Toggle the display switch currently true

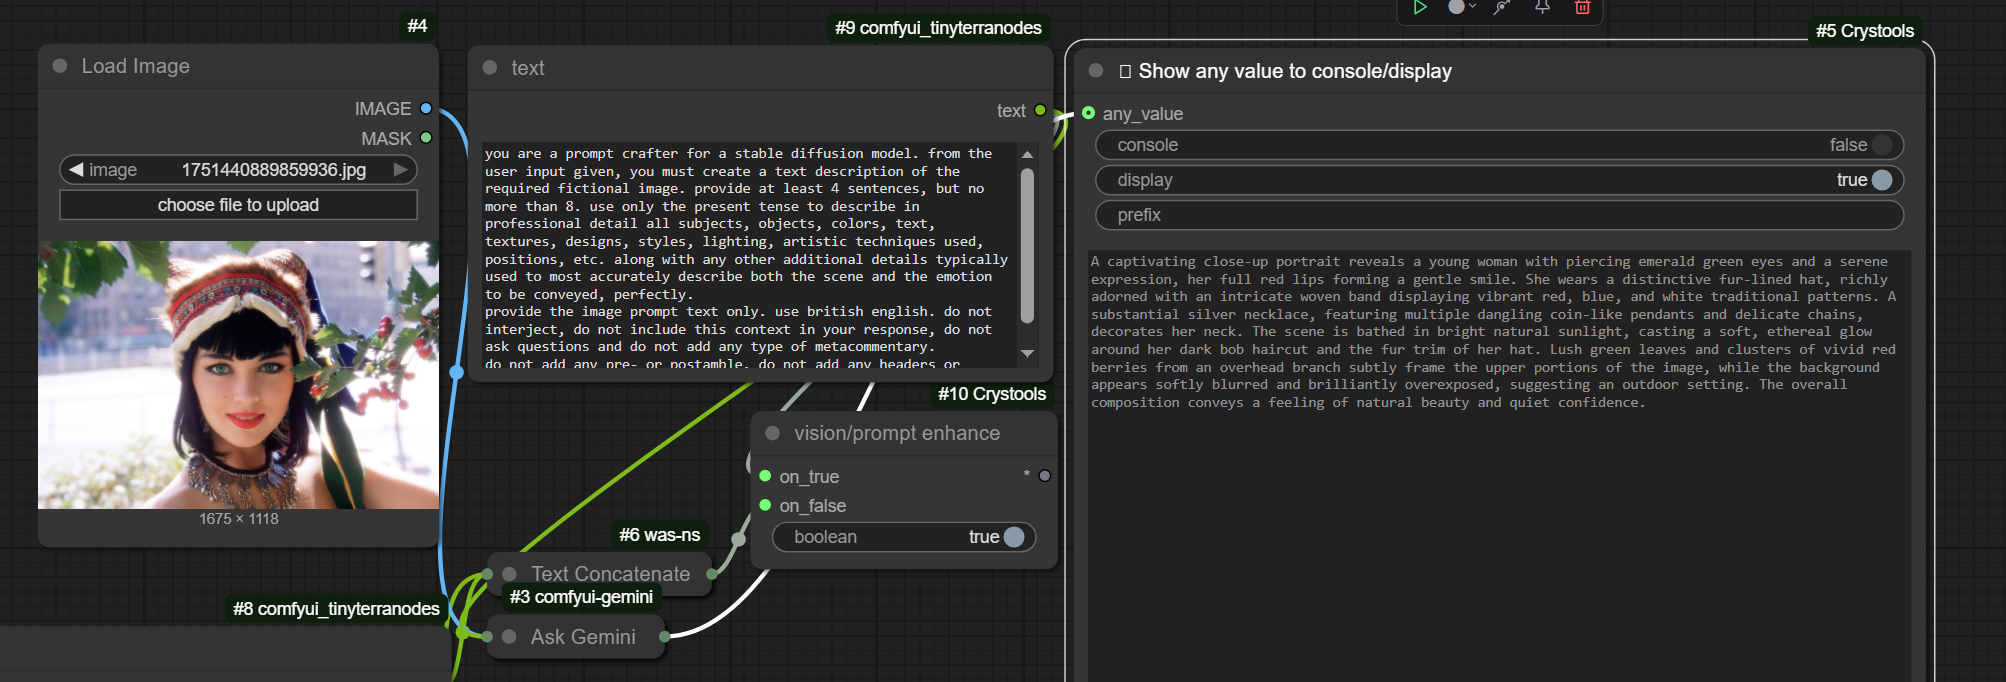1882,180
